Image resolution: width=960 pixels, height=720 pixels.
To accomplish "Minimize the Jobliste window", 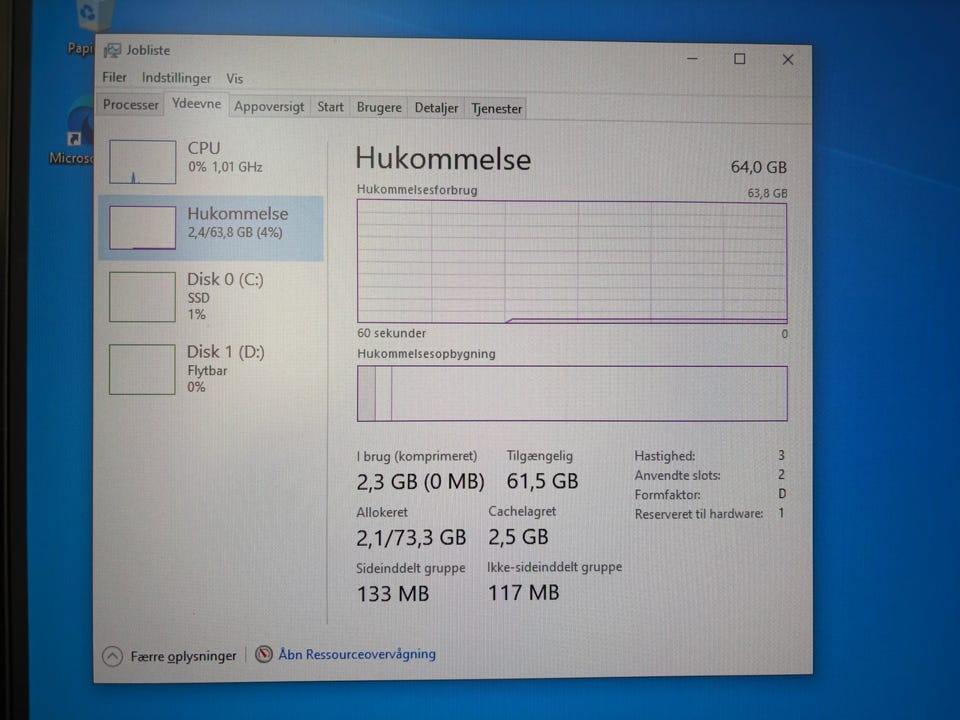I will 692,59.
